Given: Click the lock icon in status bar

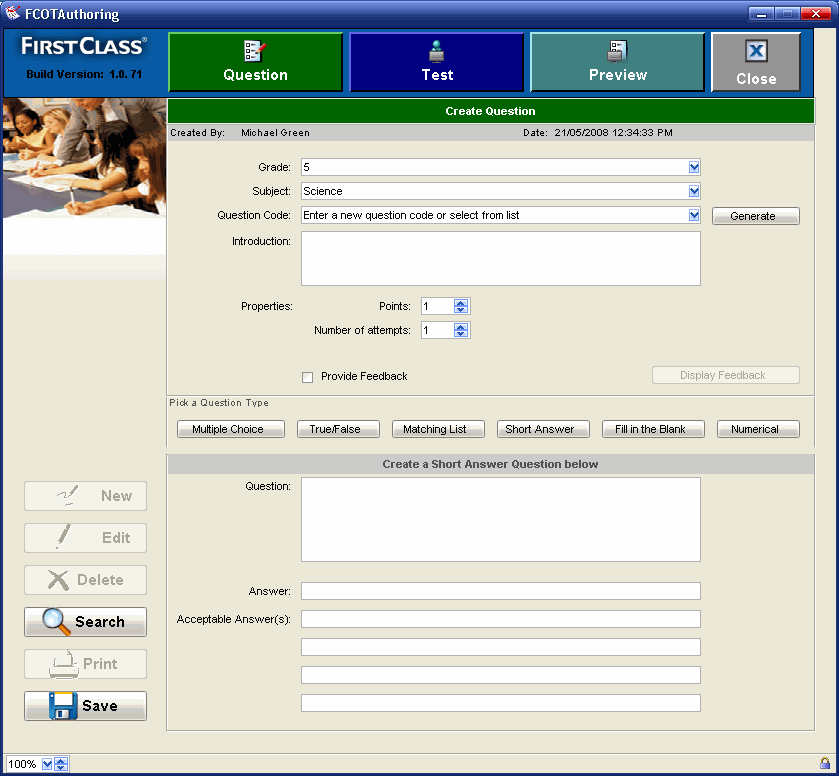Looking at the screenshot, I should click(824, 764).
